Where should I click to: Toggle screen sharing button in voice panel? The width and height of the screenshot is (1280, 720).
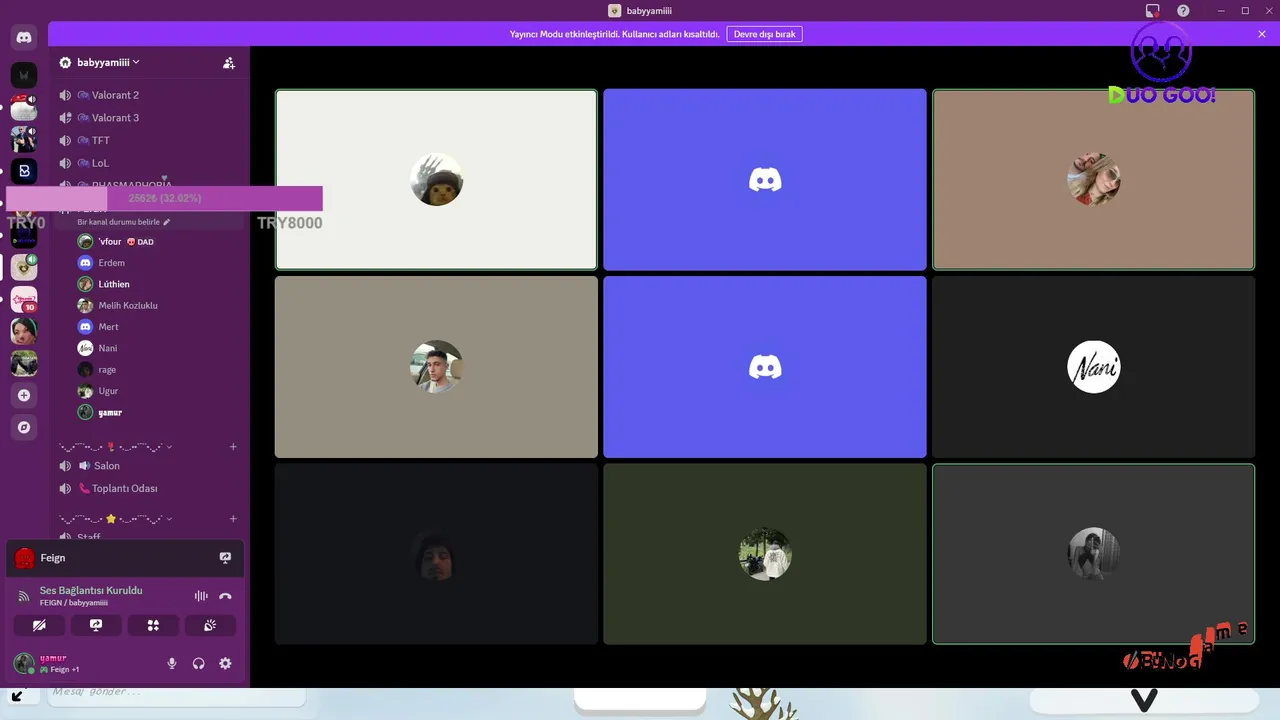coord(96,625)
